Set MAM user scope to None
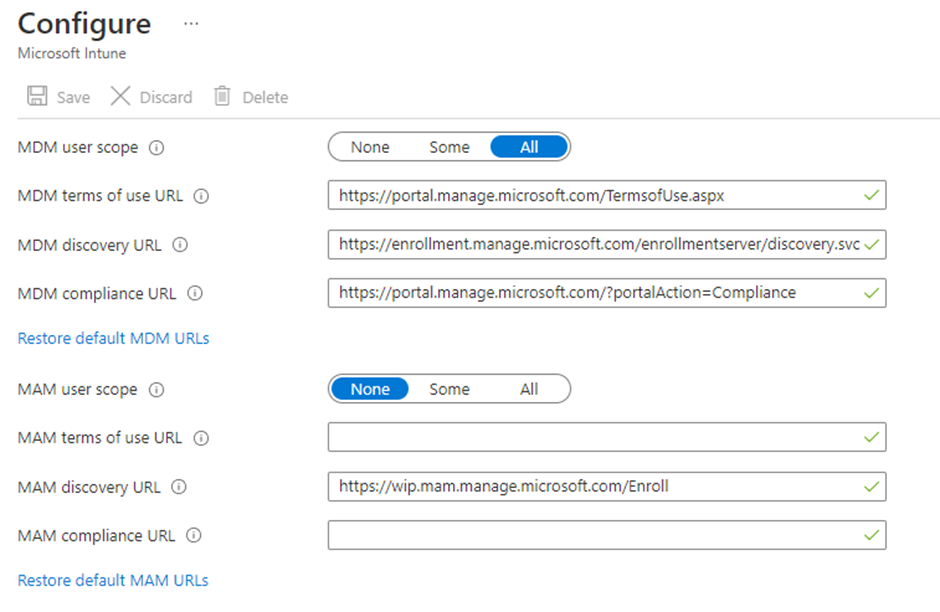The image size is (940, 612). tap(370, 389)
